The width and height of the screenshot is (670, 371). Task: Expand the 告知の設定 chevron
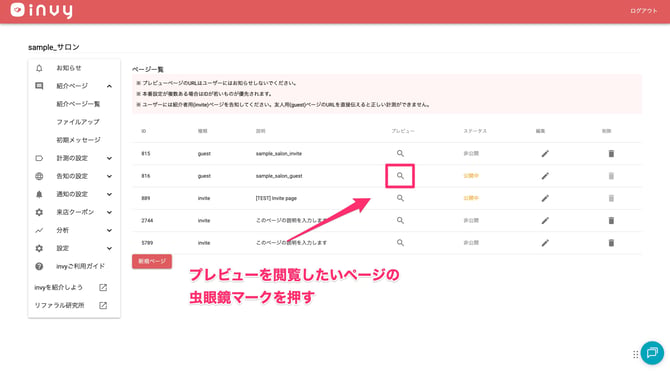(x=109, y=176)
